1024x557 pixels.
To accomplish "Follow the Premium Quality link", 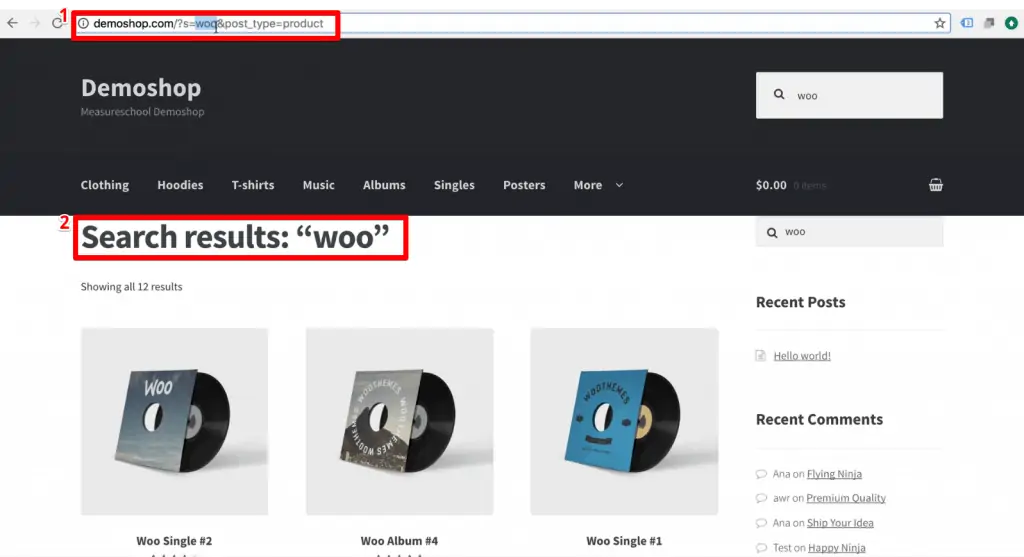I will 846,498.
